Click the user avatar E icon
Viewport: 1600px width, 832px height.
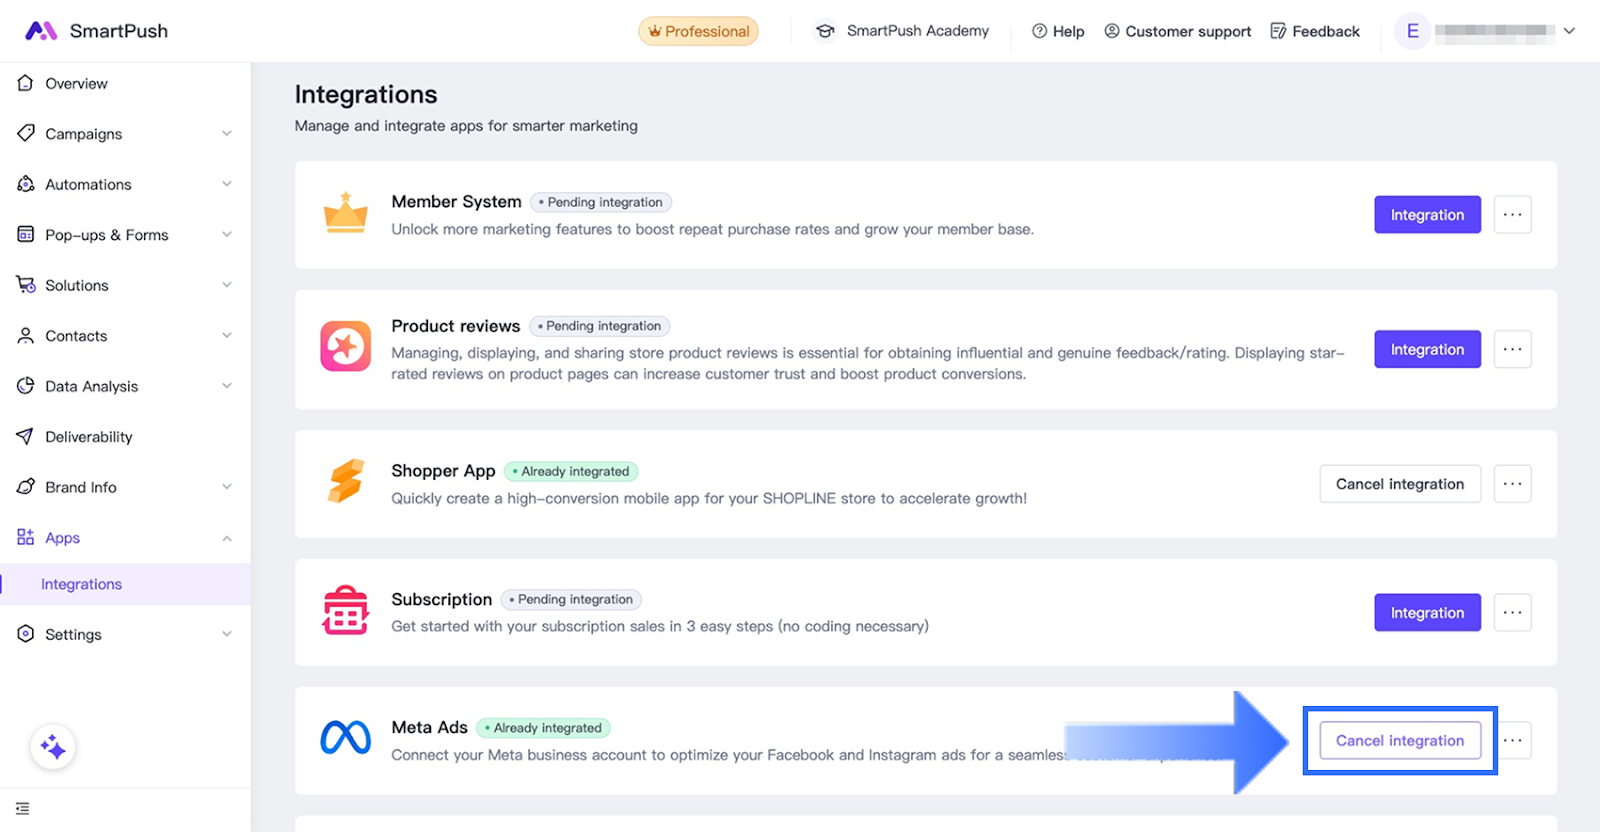tap(1412, 31)
